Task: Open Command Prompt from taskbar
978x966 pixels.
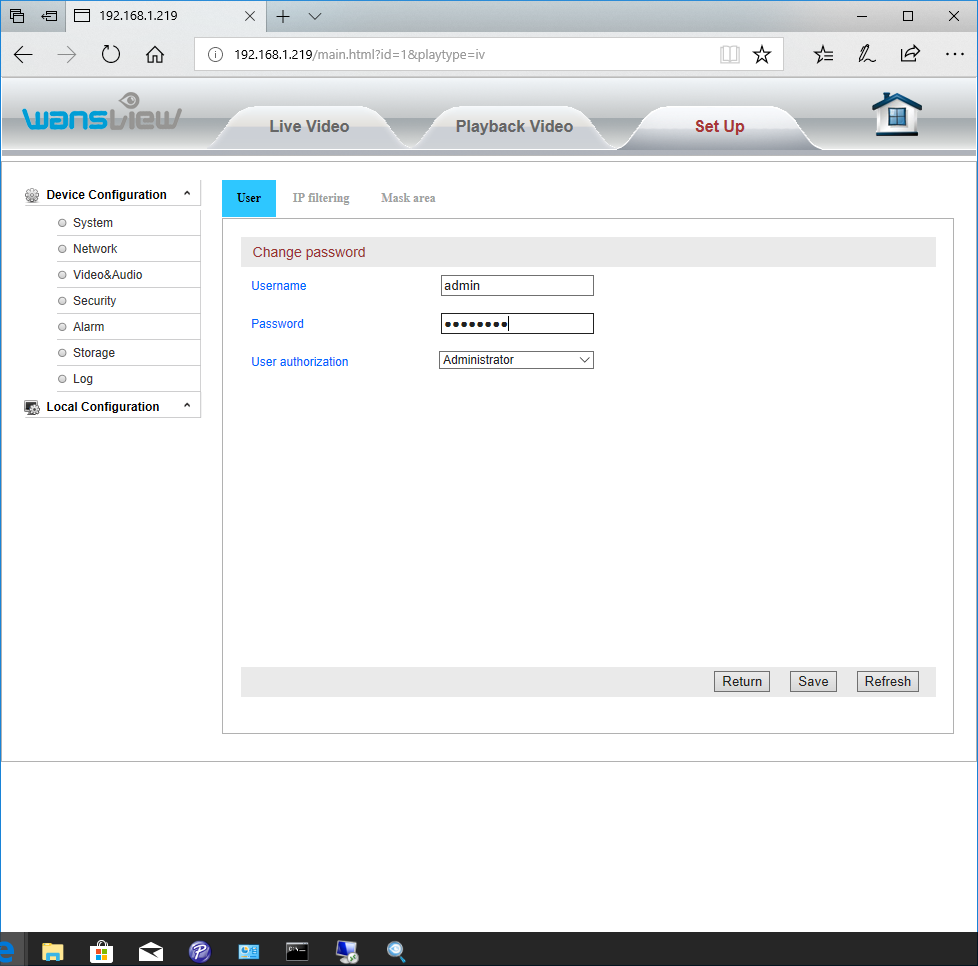Action: [x=297, y=951]
